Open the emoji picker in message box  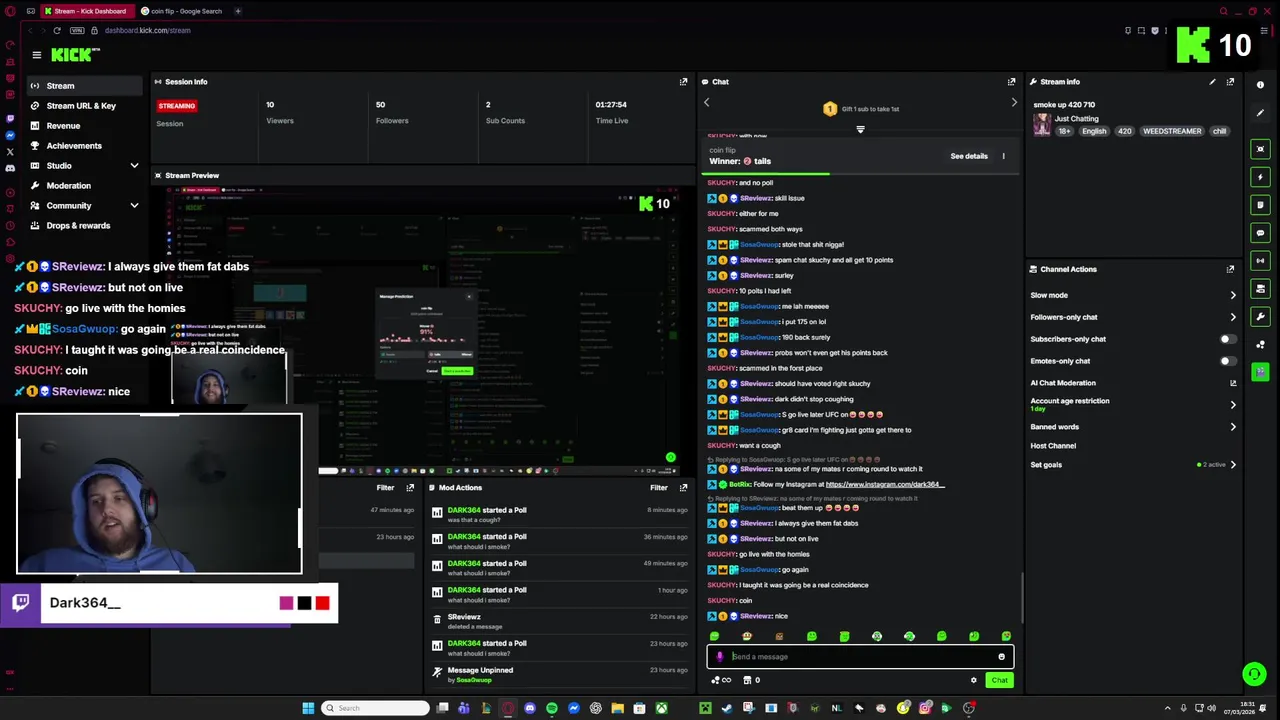1001,657
